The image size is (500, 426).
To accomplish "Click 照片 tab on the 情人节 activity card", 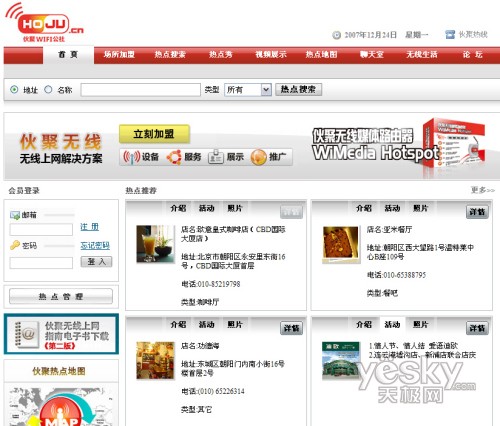I will click(421, 324).
